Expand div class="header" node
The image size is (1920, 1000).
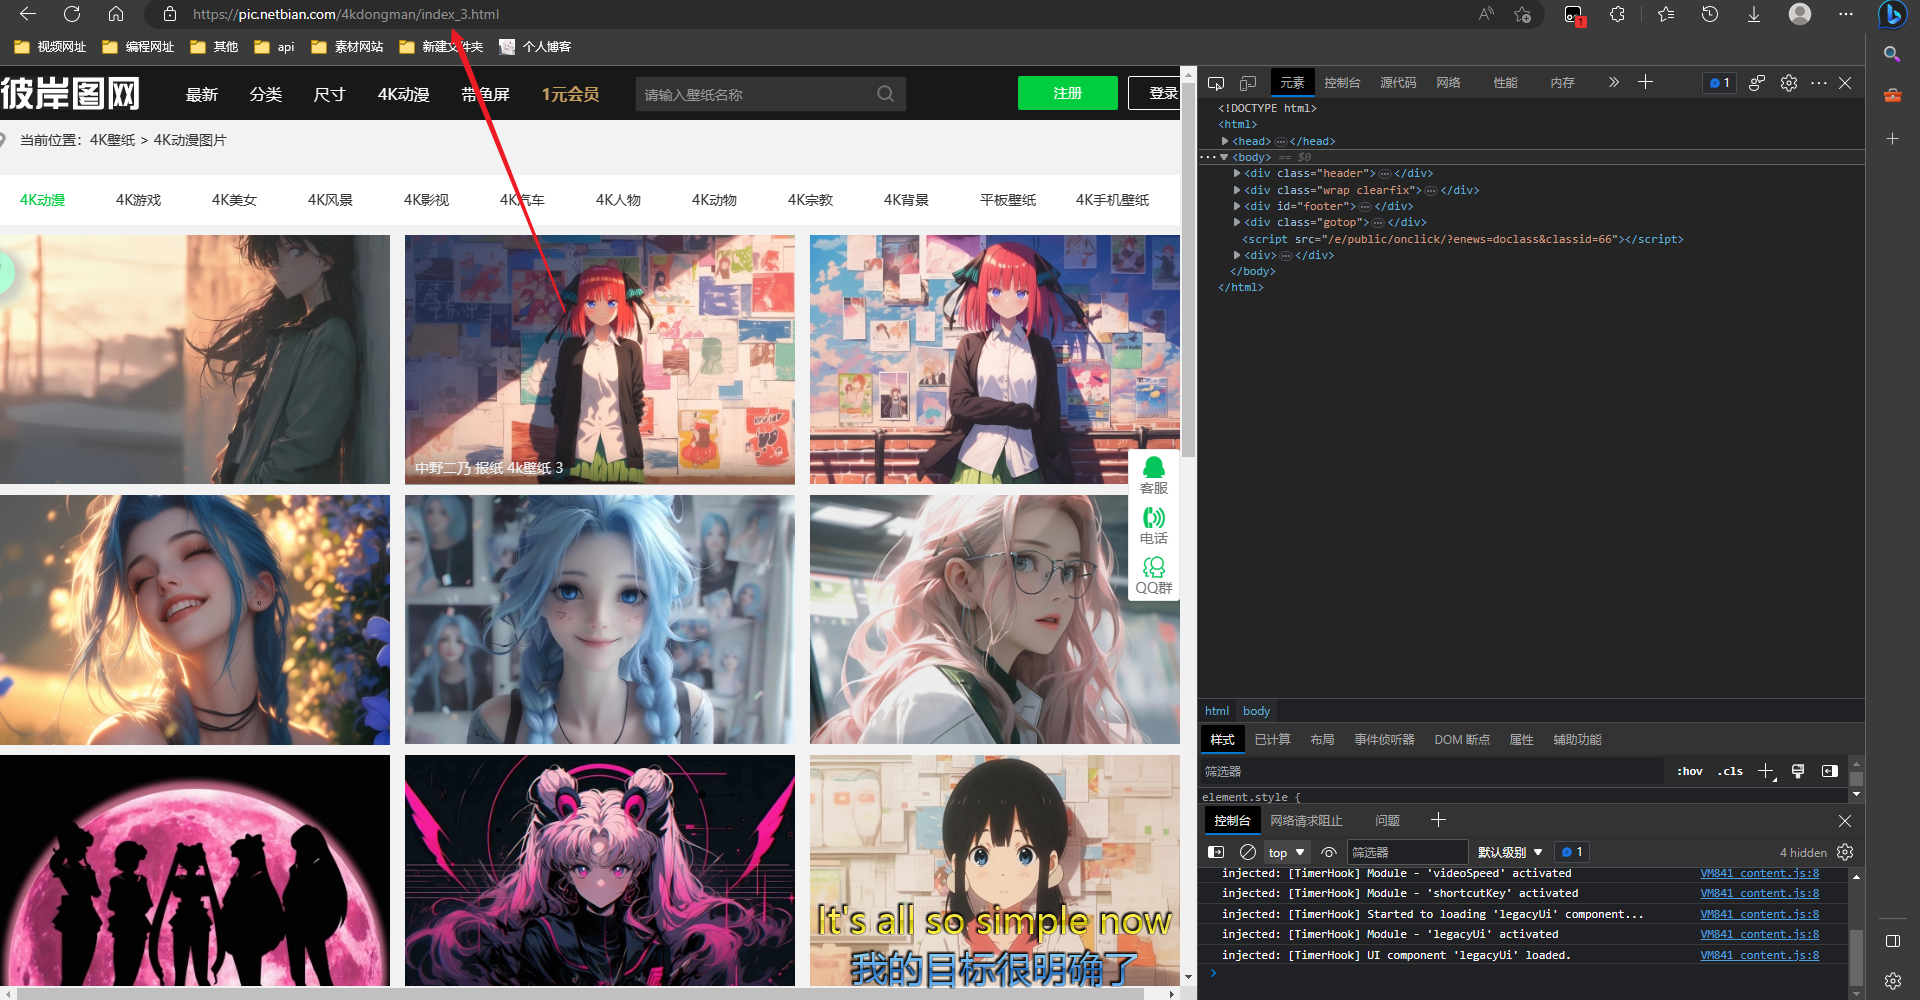tap(1237, 173)
